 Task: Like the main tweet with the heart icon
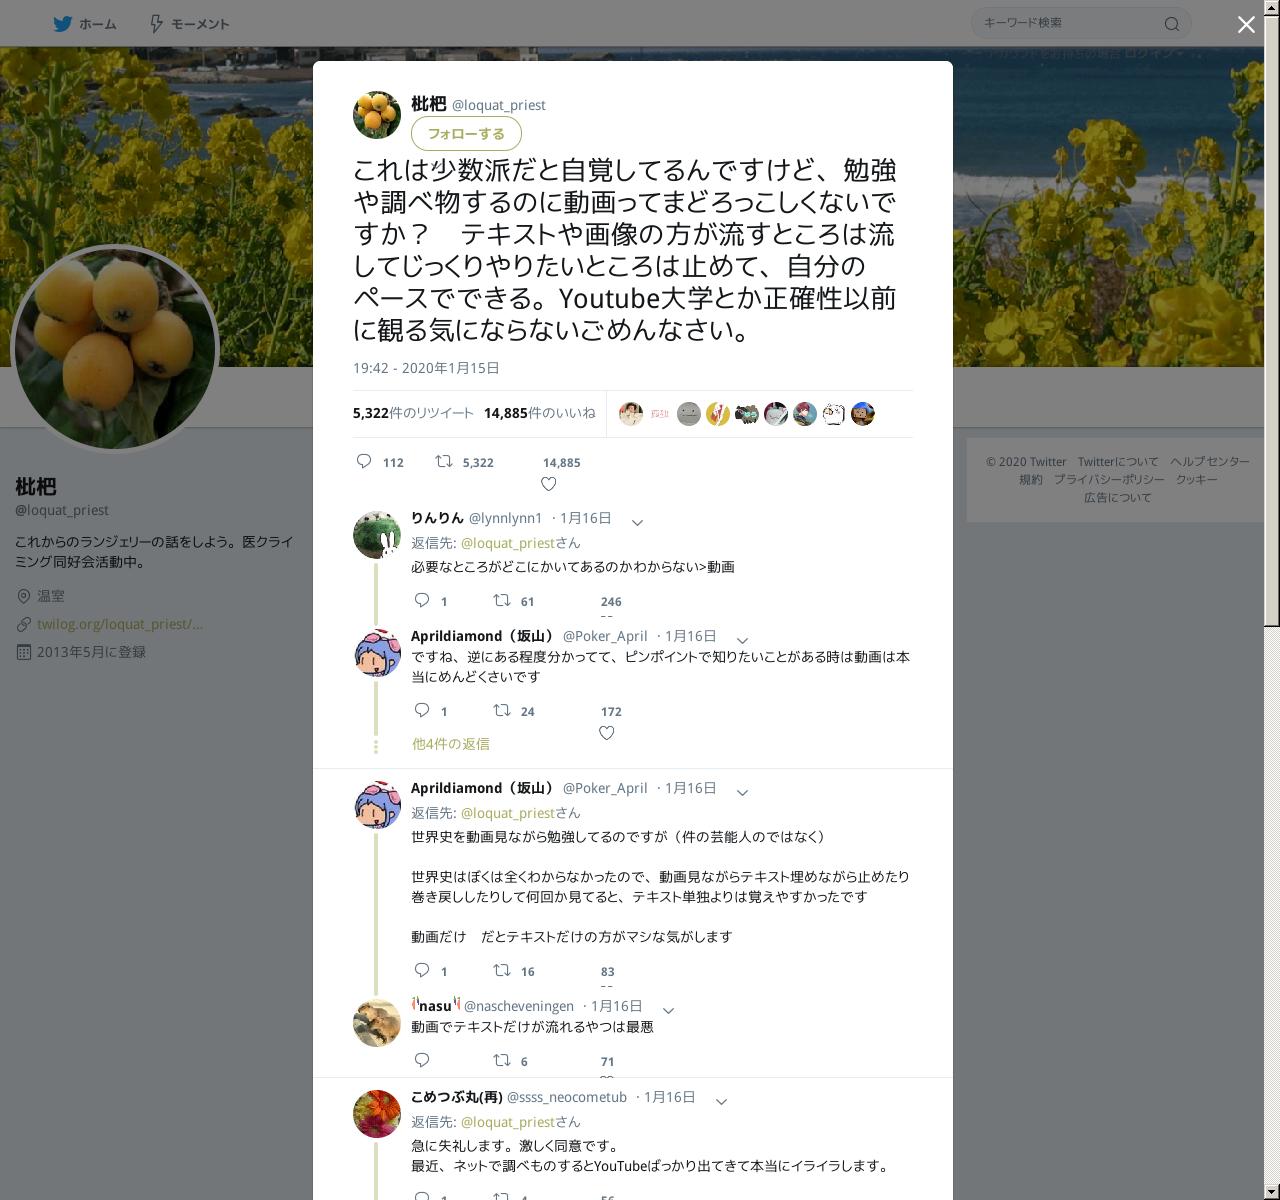pos(548,484)
